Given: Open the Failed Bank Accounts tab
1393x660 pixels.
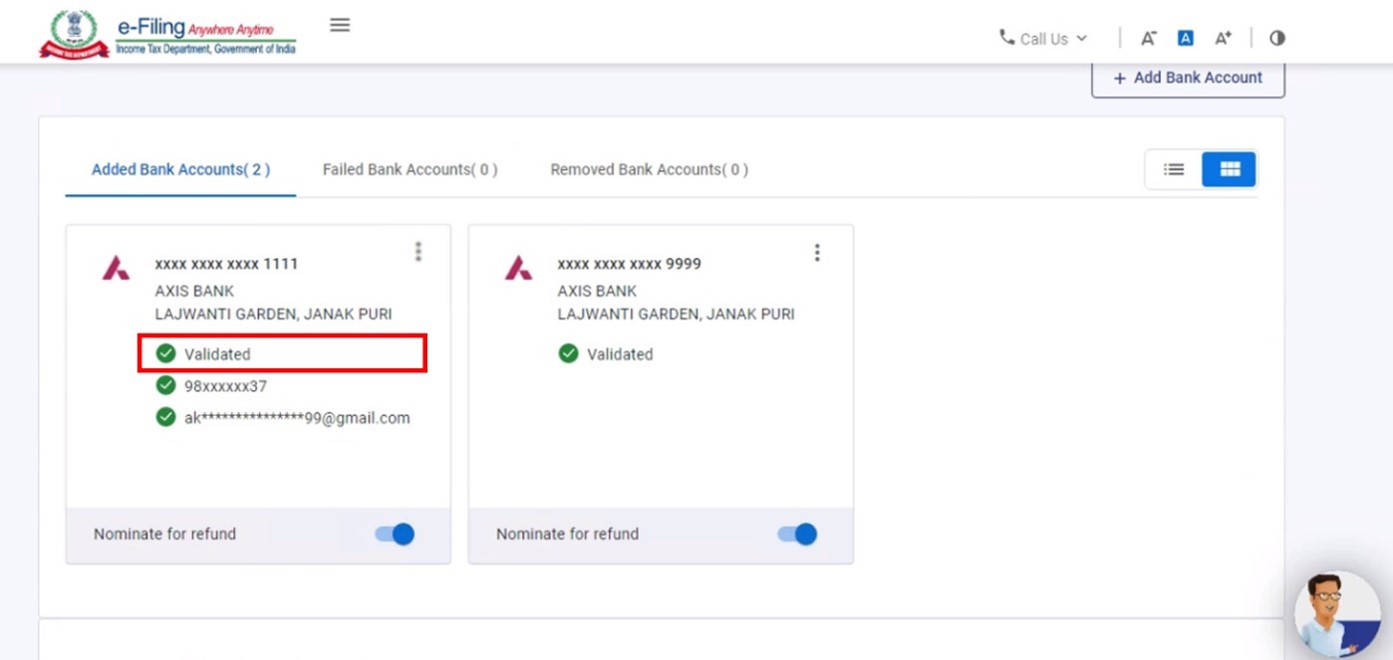Looking at the screenshot, I should [x=410, y=170].
